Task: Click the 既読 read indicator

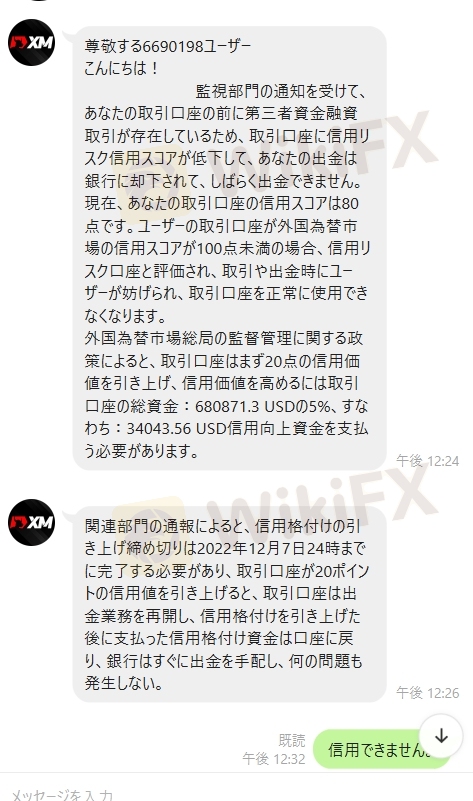Action: [292, 740]
